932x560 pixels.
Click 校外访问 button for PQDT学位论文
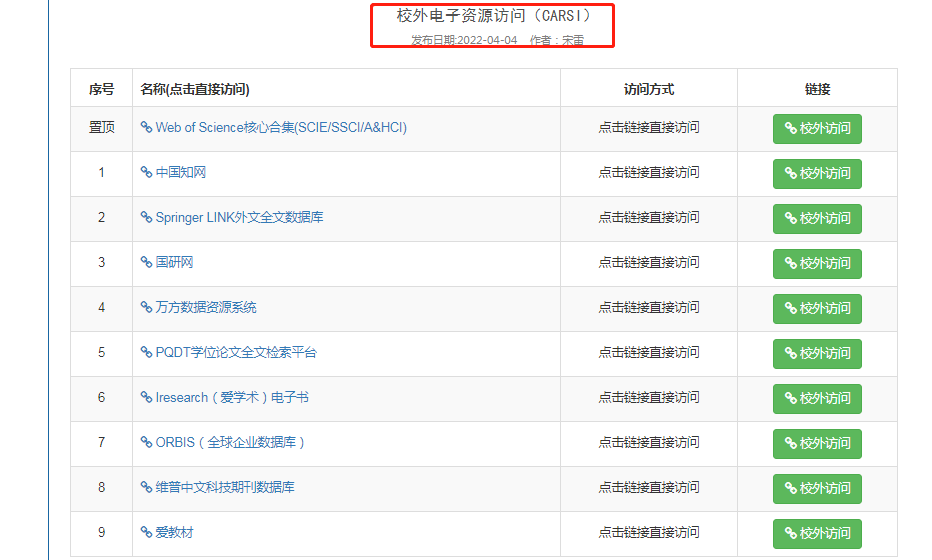tap(817, 354)
